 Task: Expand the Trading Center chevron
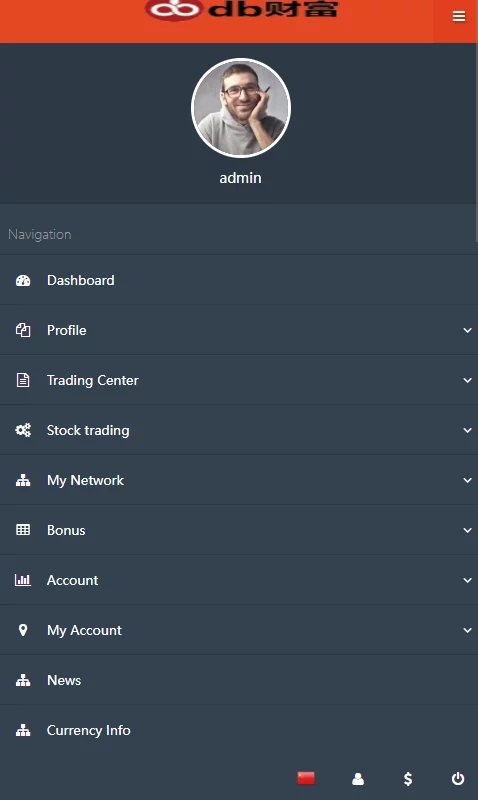(x=467, y=380)
